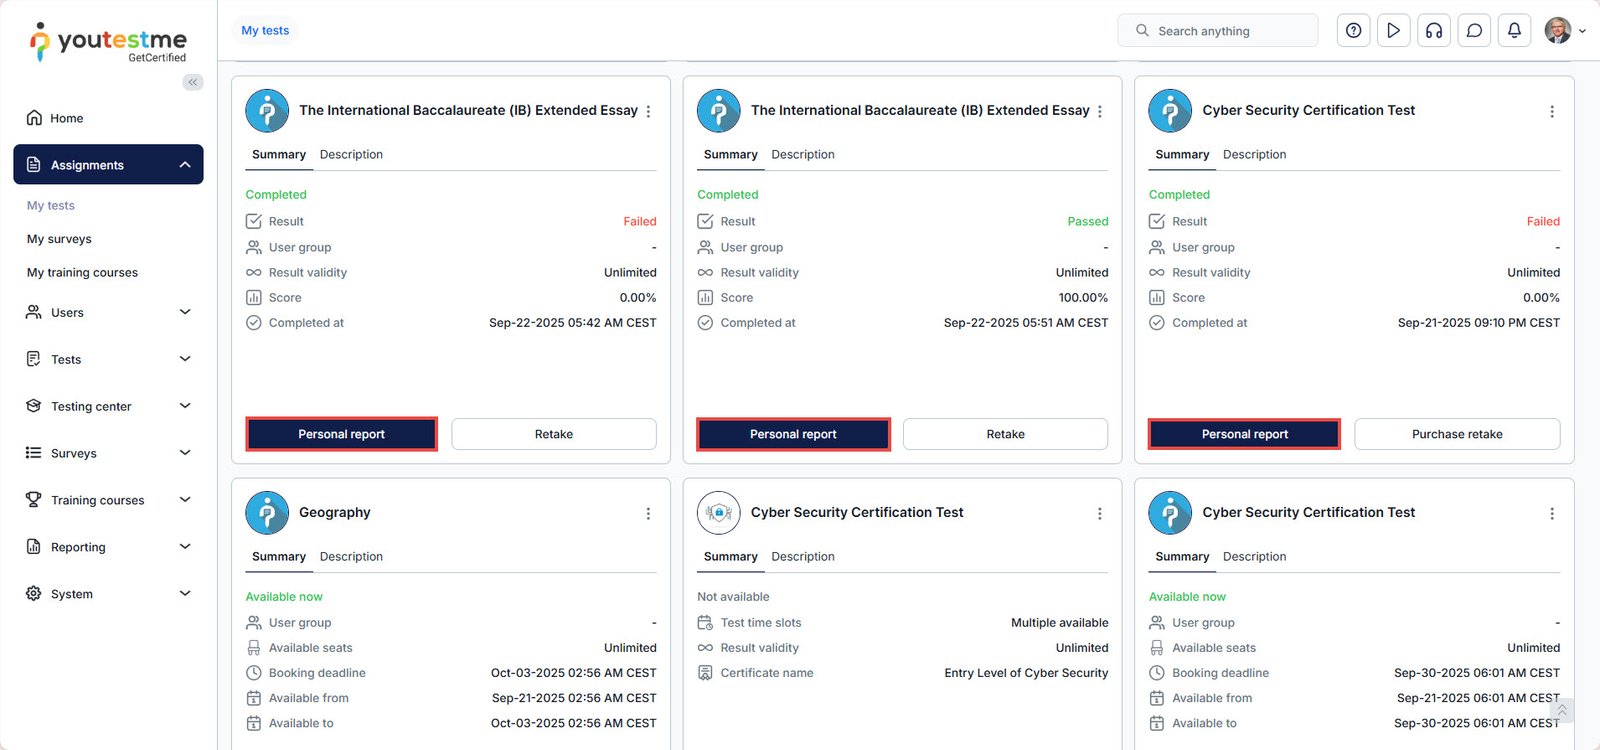Select My surveys in the sidebar
The image size is (1600, 750).
(59, 239)
